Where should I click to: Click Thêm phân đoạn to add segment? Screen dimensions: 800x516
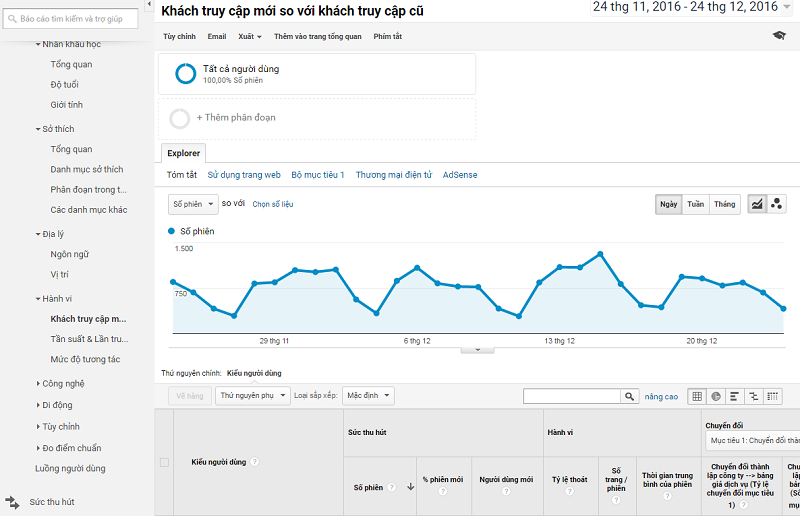tap(235, 118)
